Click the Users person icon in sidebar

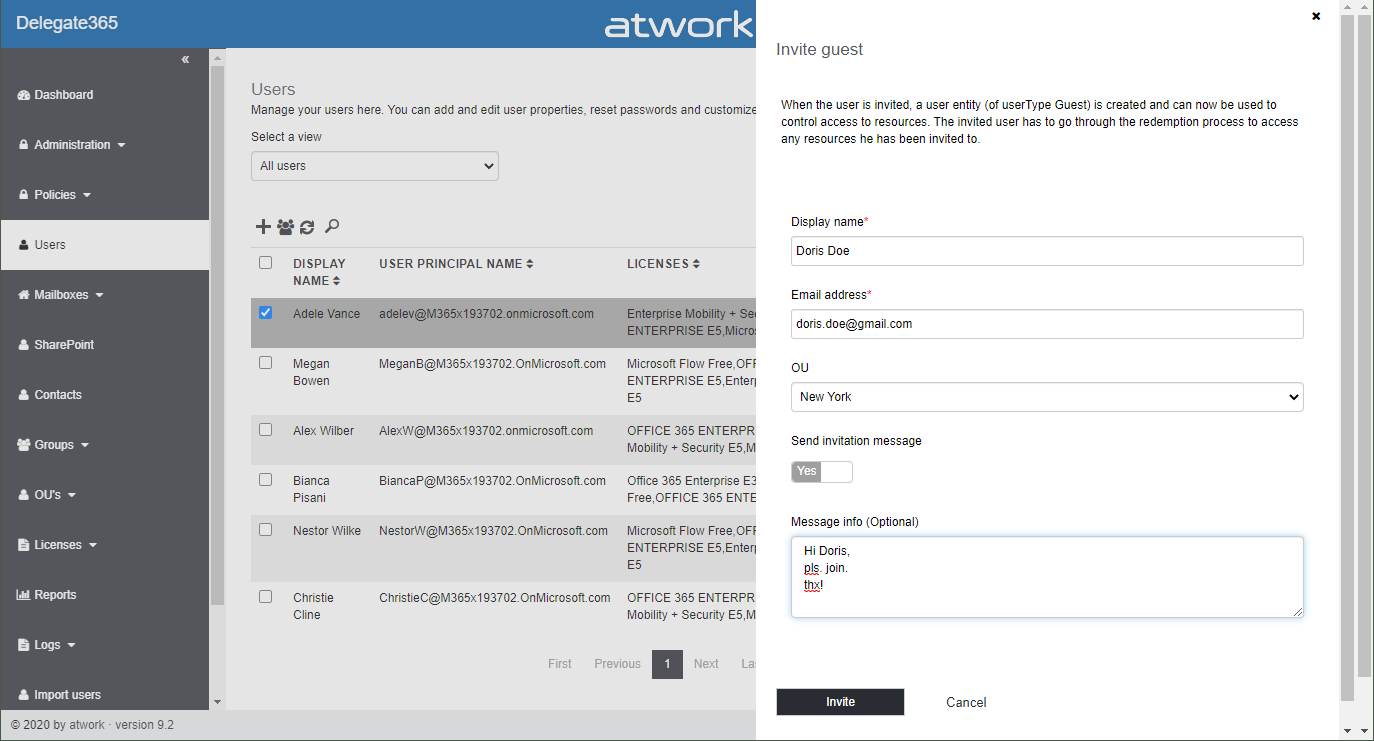(24, 245)
